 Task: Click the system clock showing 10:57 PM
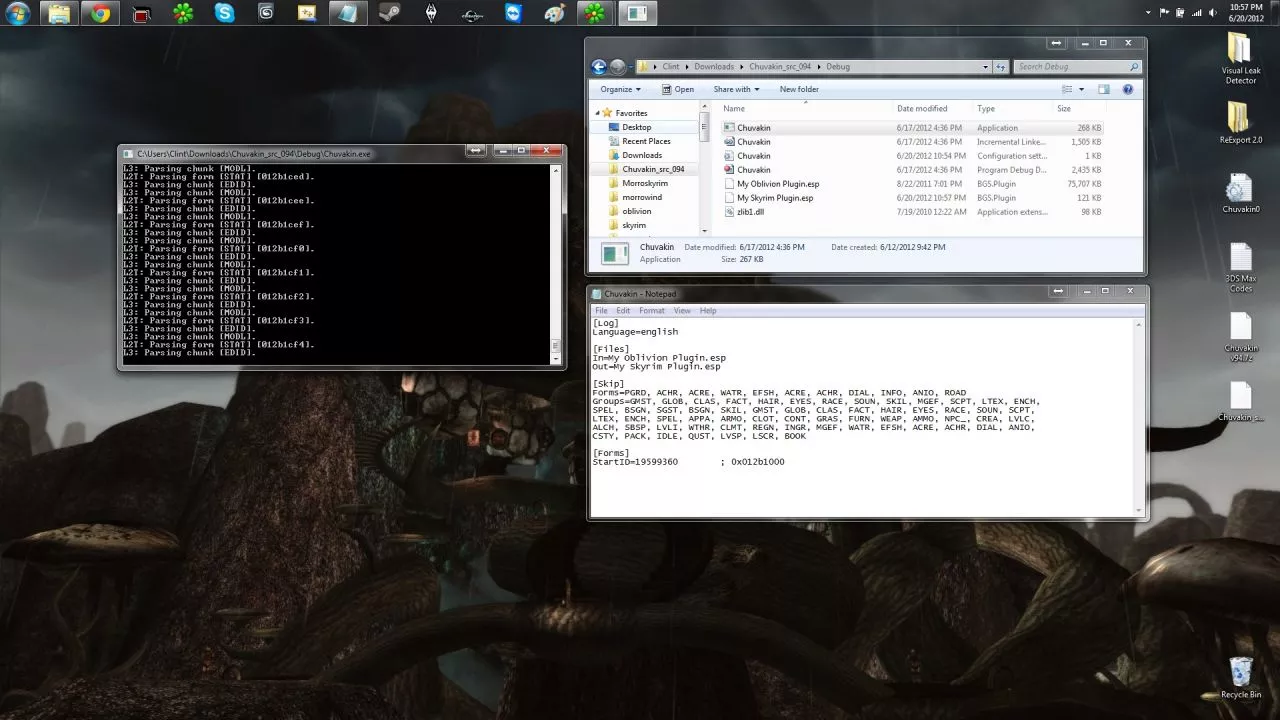coord(1244,7)
